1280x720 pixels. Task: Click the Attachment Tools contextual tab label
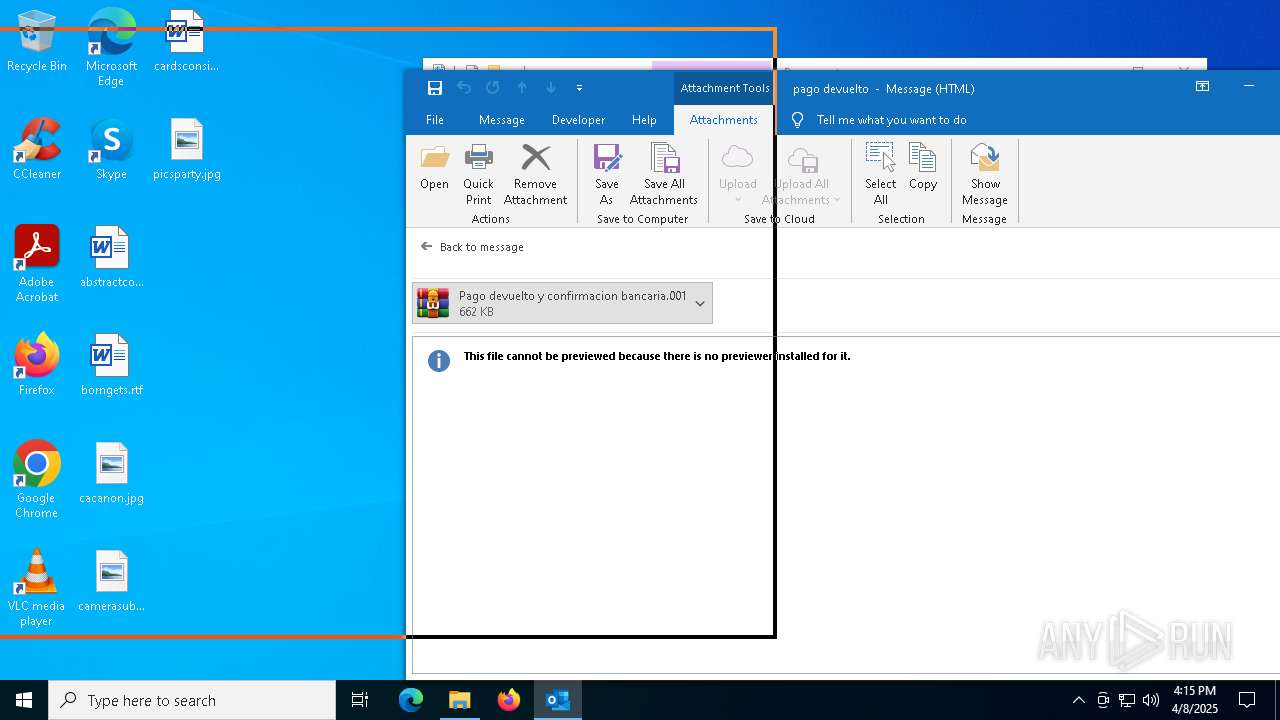(725, 88)
